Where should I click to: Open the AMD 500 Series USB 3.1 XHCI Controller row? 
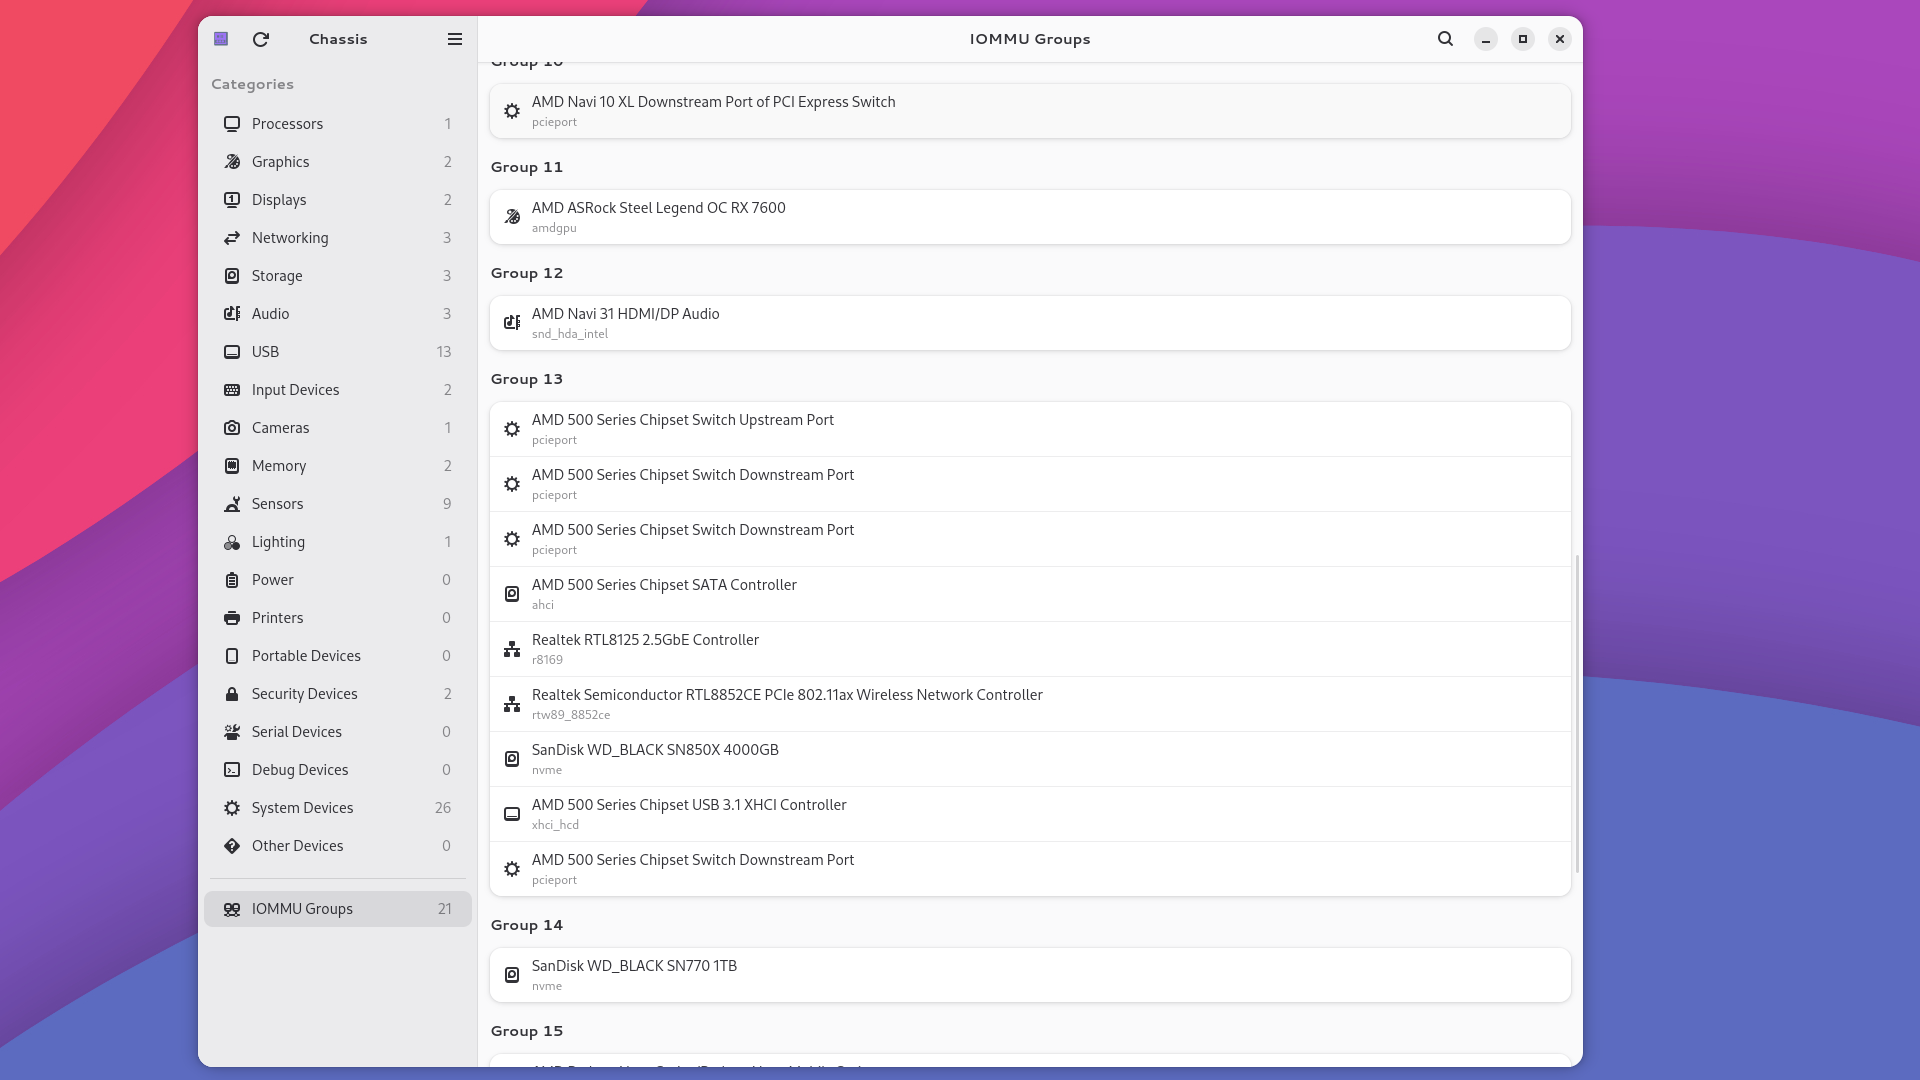[x=1030, y=814]
